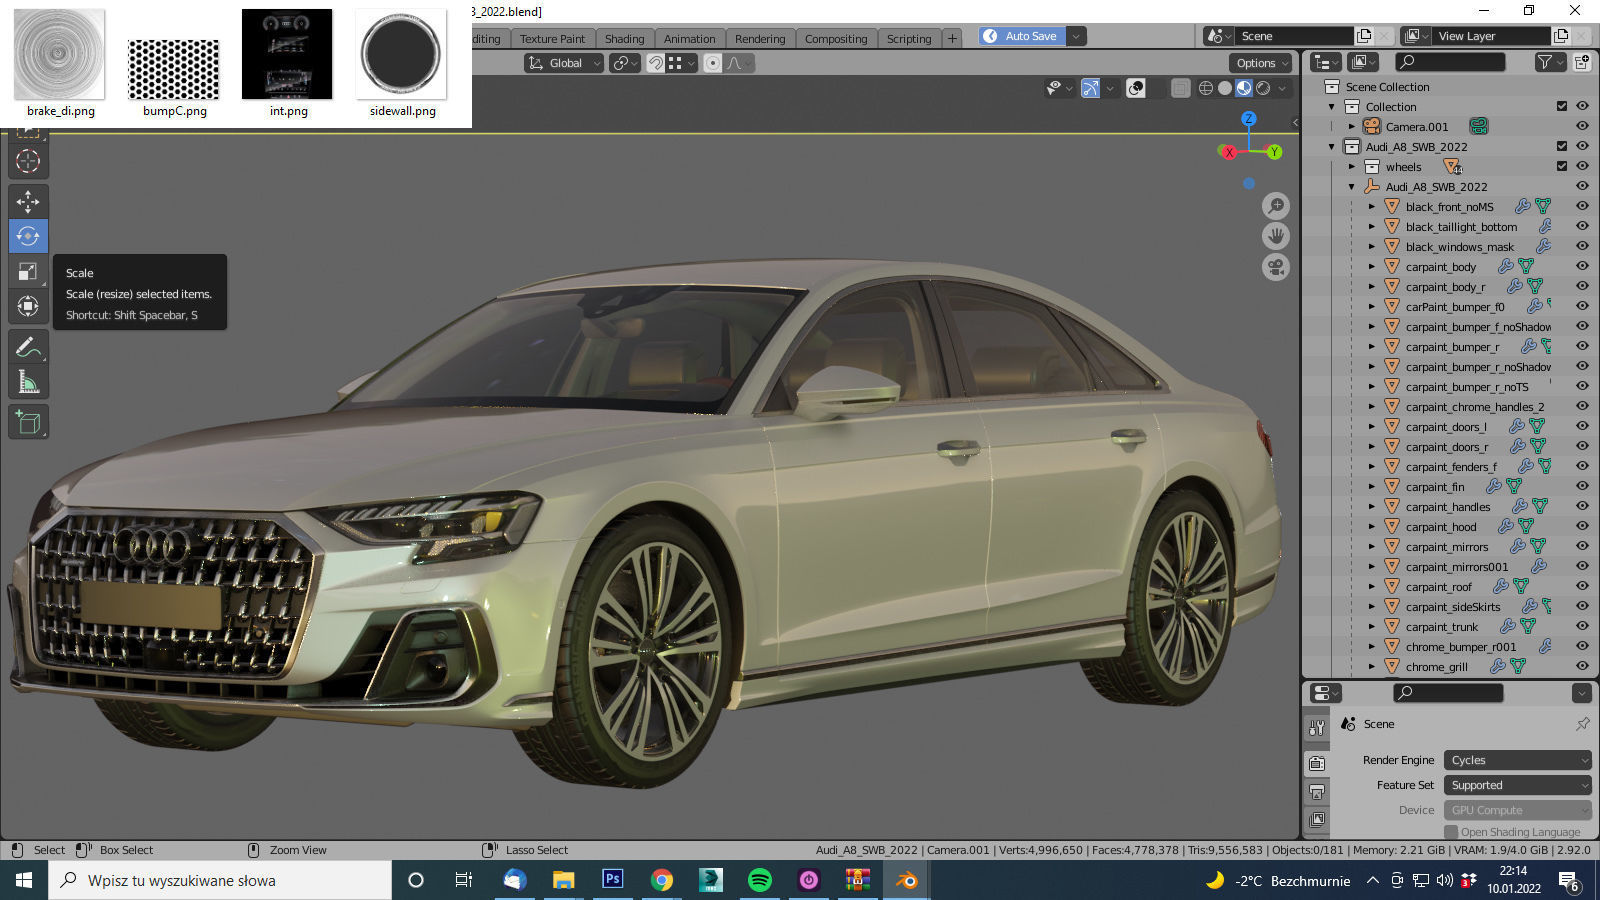Click the new view layer button
Screen dimensions: 1600x900
[x=1561, y=36]
